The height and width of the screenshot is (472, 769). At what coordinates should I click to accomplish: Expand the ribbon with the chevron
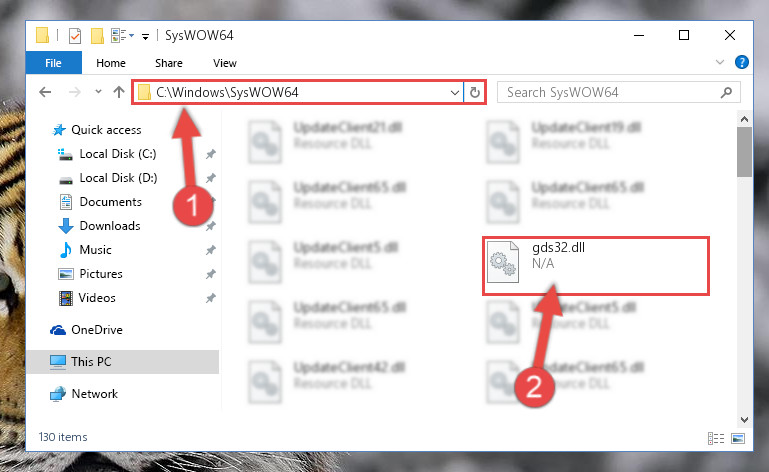click(x=719, y=62)
